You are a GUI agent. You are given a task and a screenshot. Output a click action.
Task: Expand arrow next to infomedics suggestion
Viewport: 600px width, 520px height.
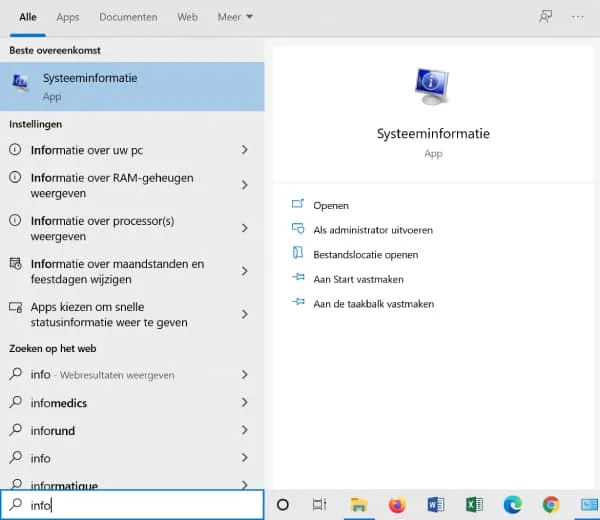(245, 403)
